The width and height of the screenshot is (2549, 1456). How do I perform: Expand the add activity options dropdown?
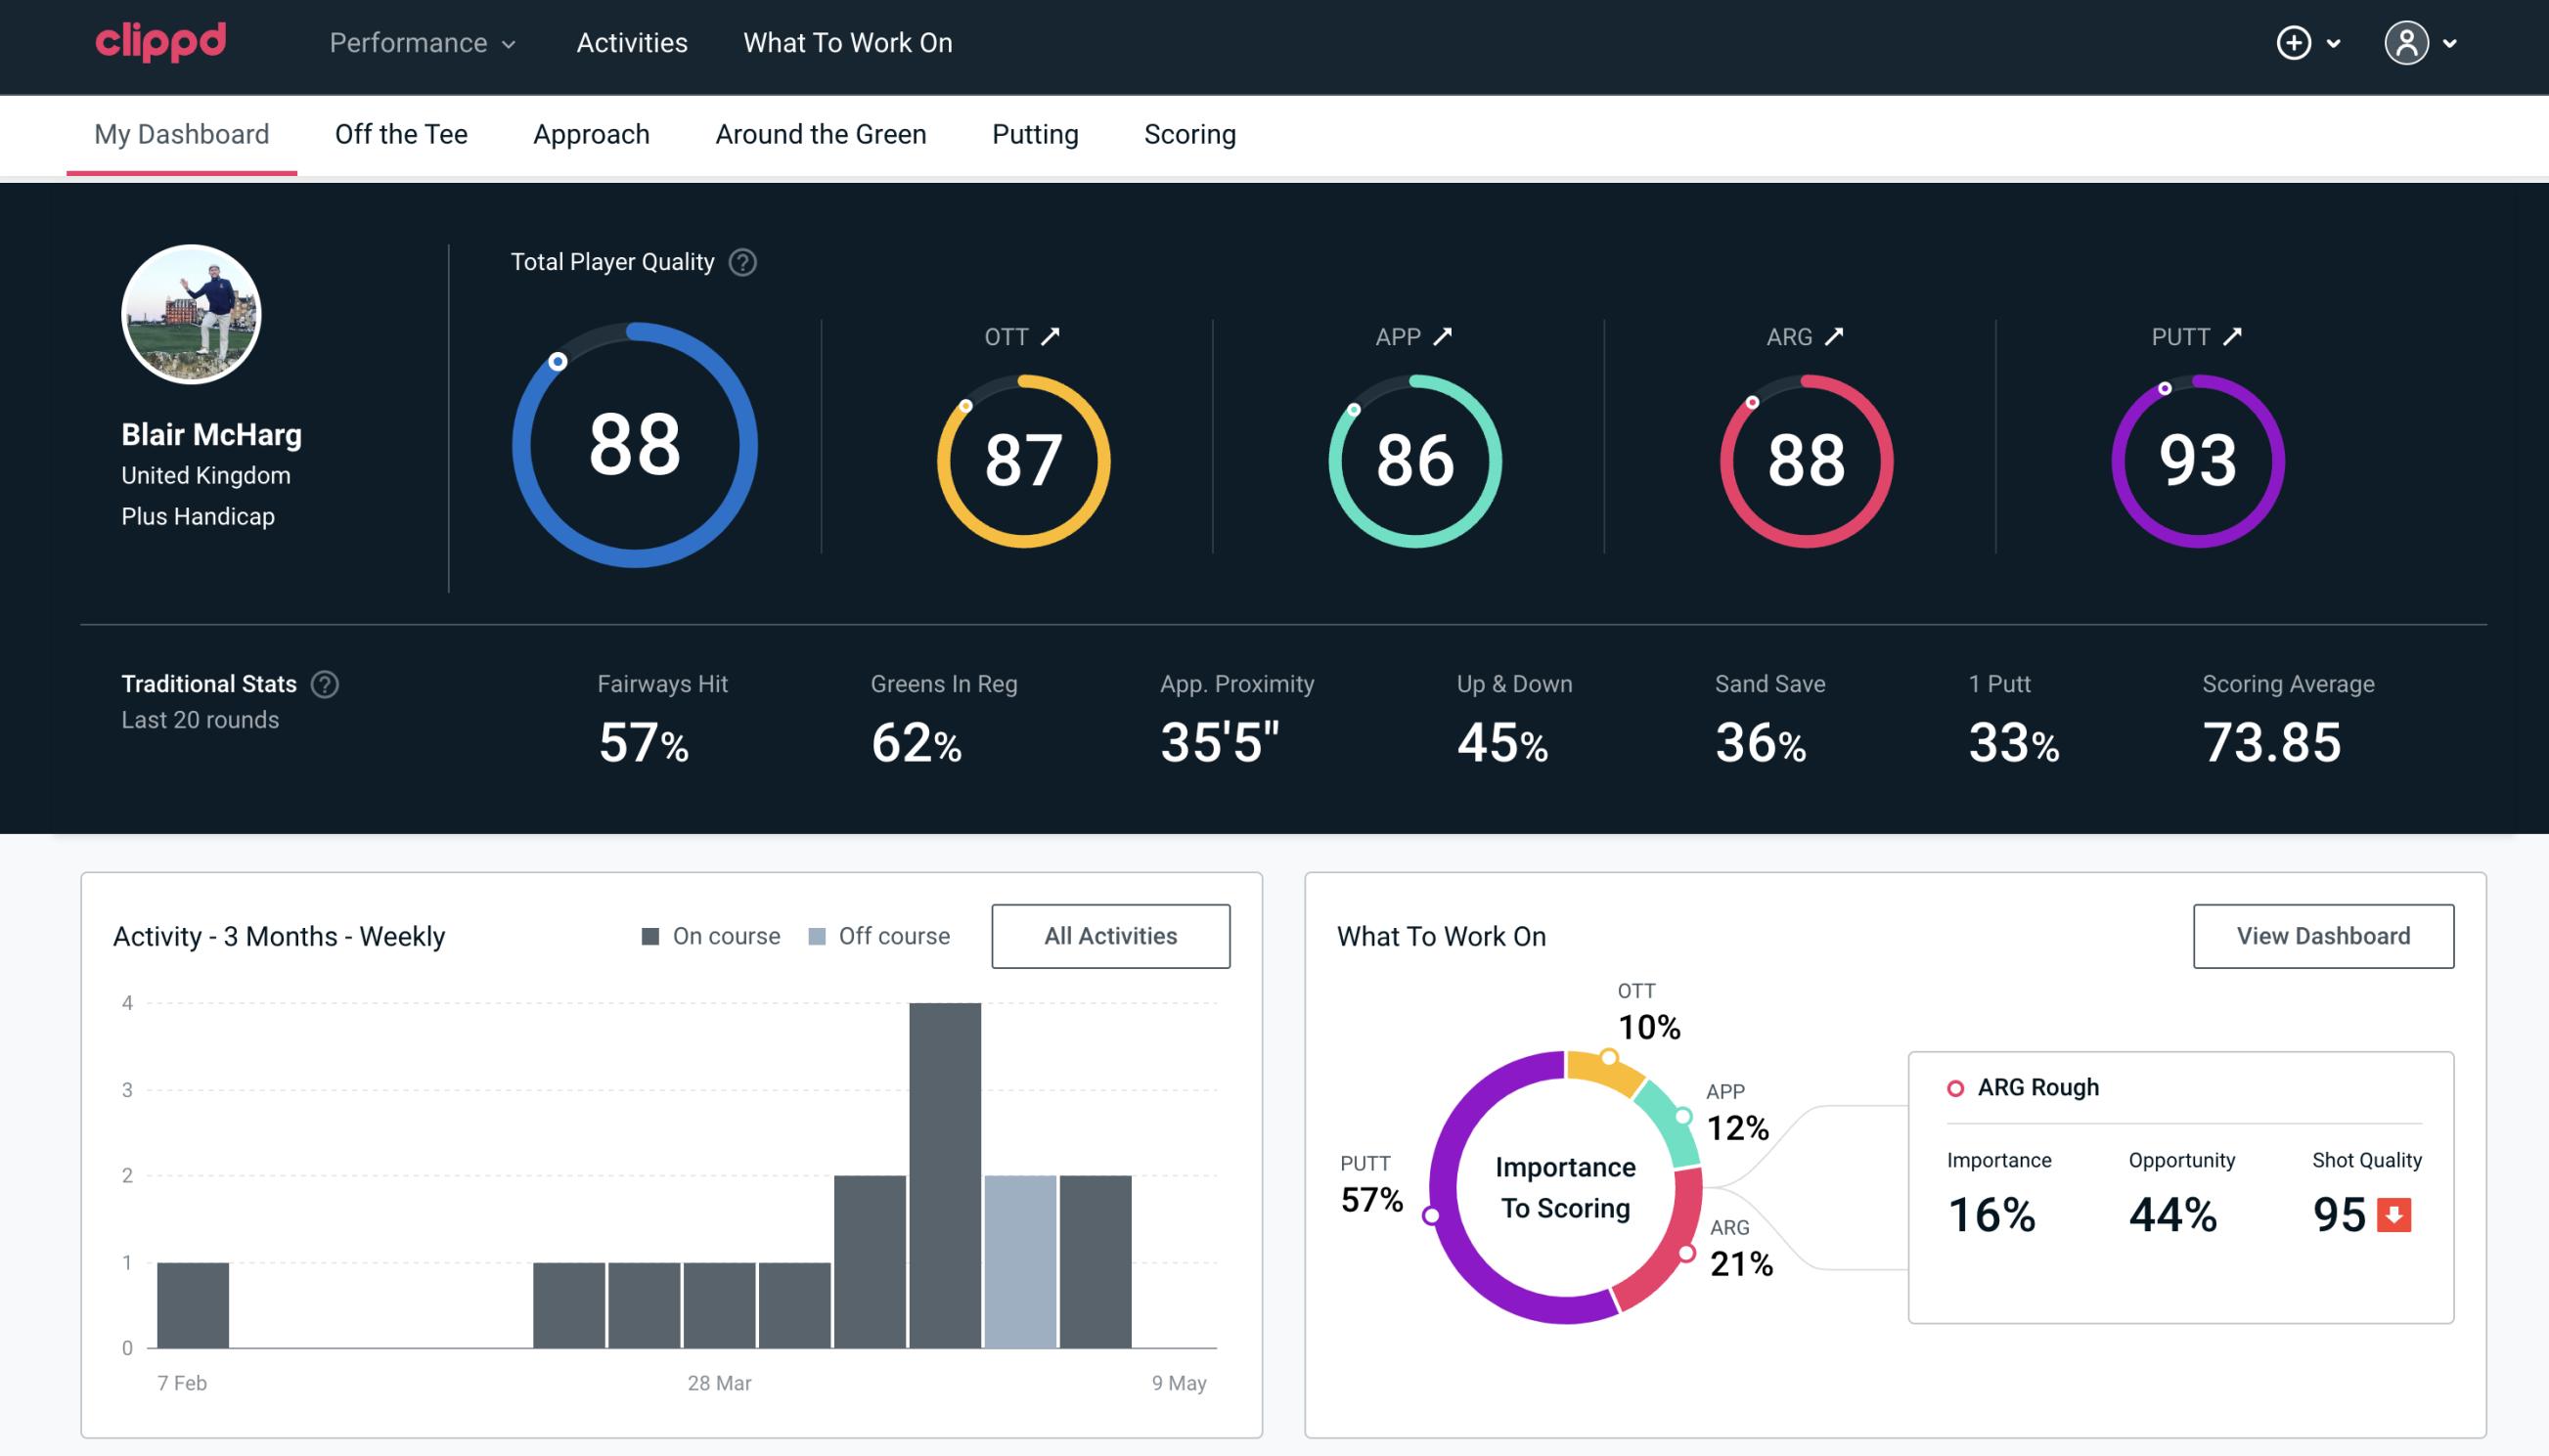(x=2312, y=44)
